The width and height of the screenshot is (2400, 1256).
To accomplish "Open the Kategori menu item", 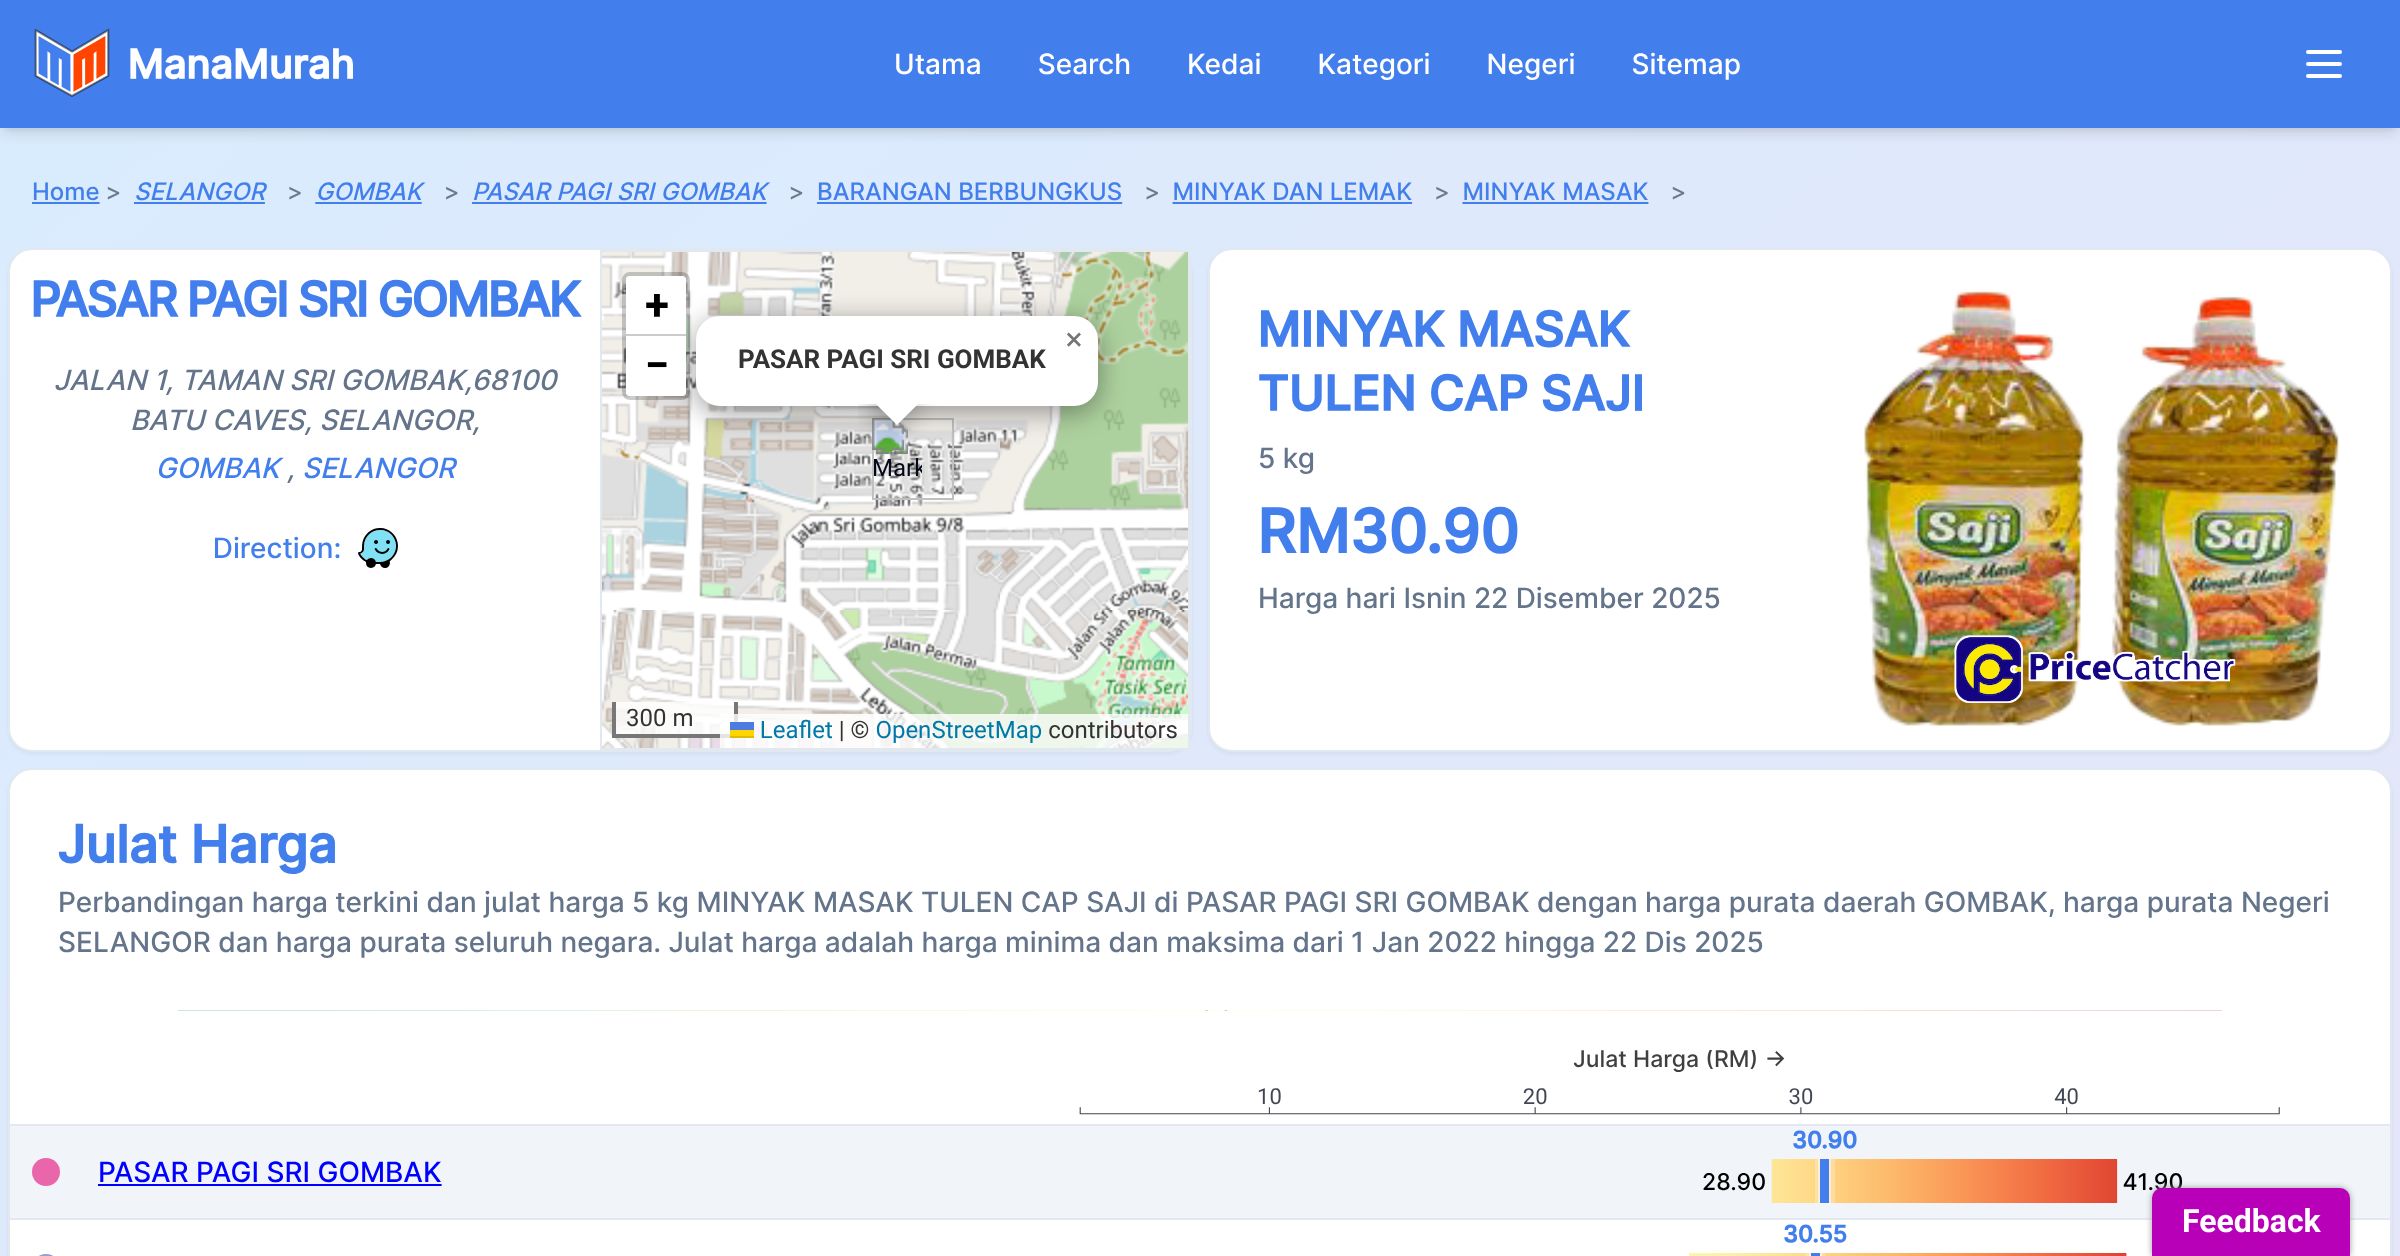I will pyautogui.click(x=1373, y=64).
